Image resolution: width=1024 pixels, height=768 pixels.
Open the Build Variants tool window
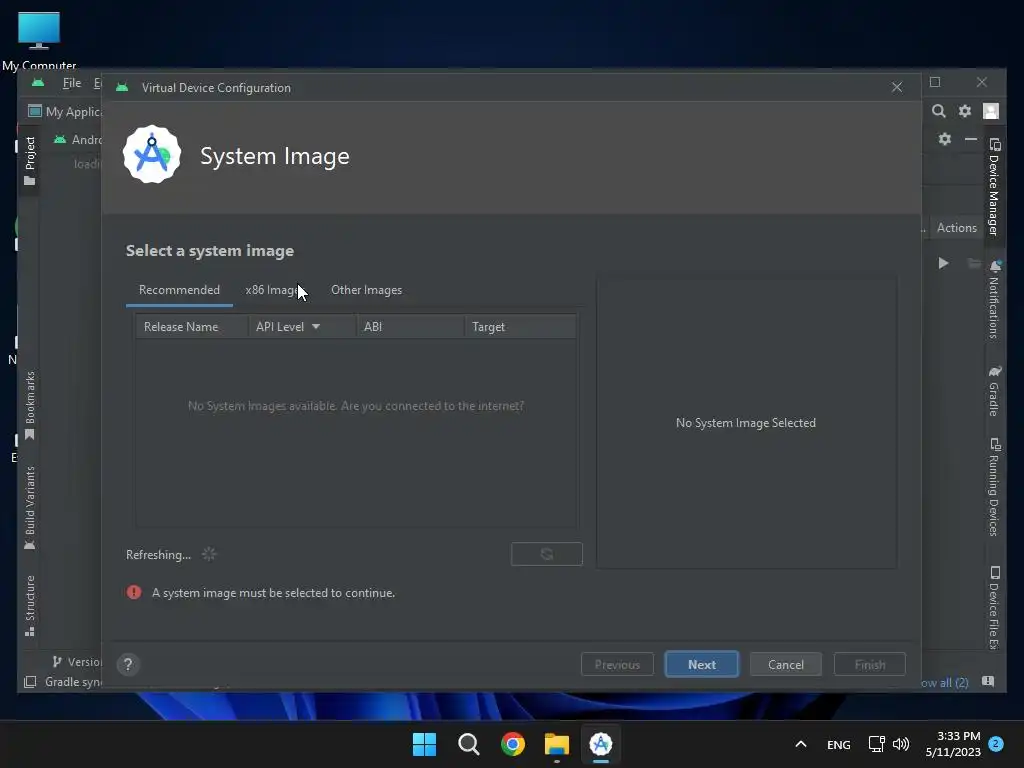tap(30, 508)
